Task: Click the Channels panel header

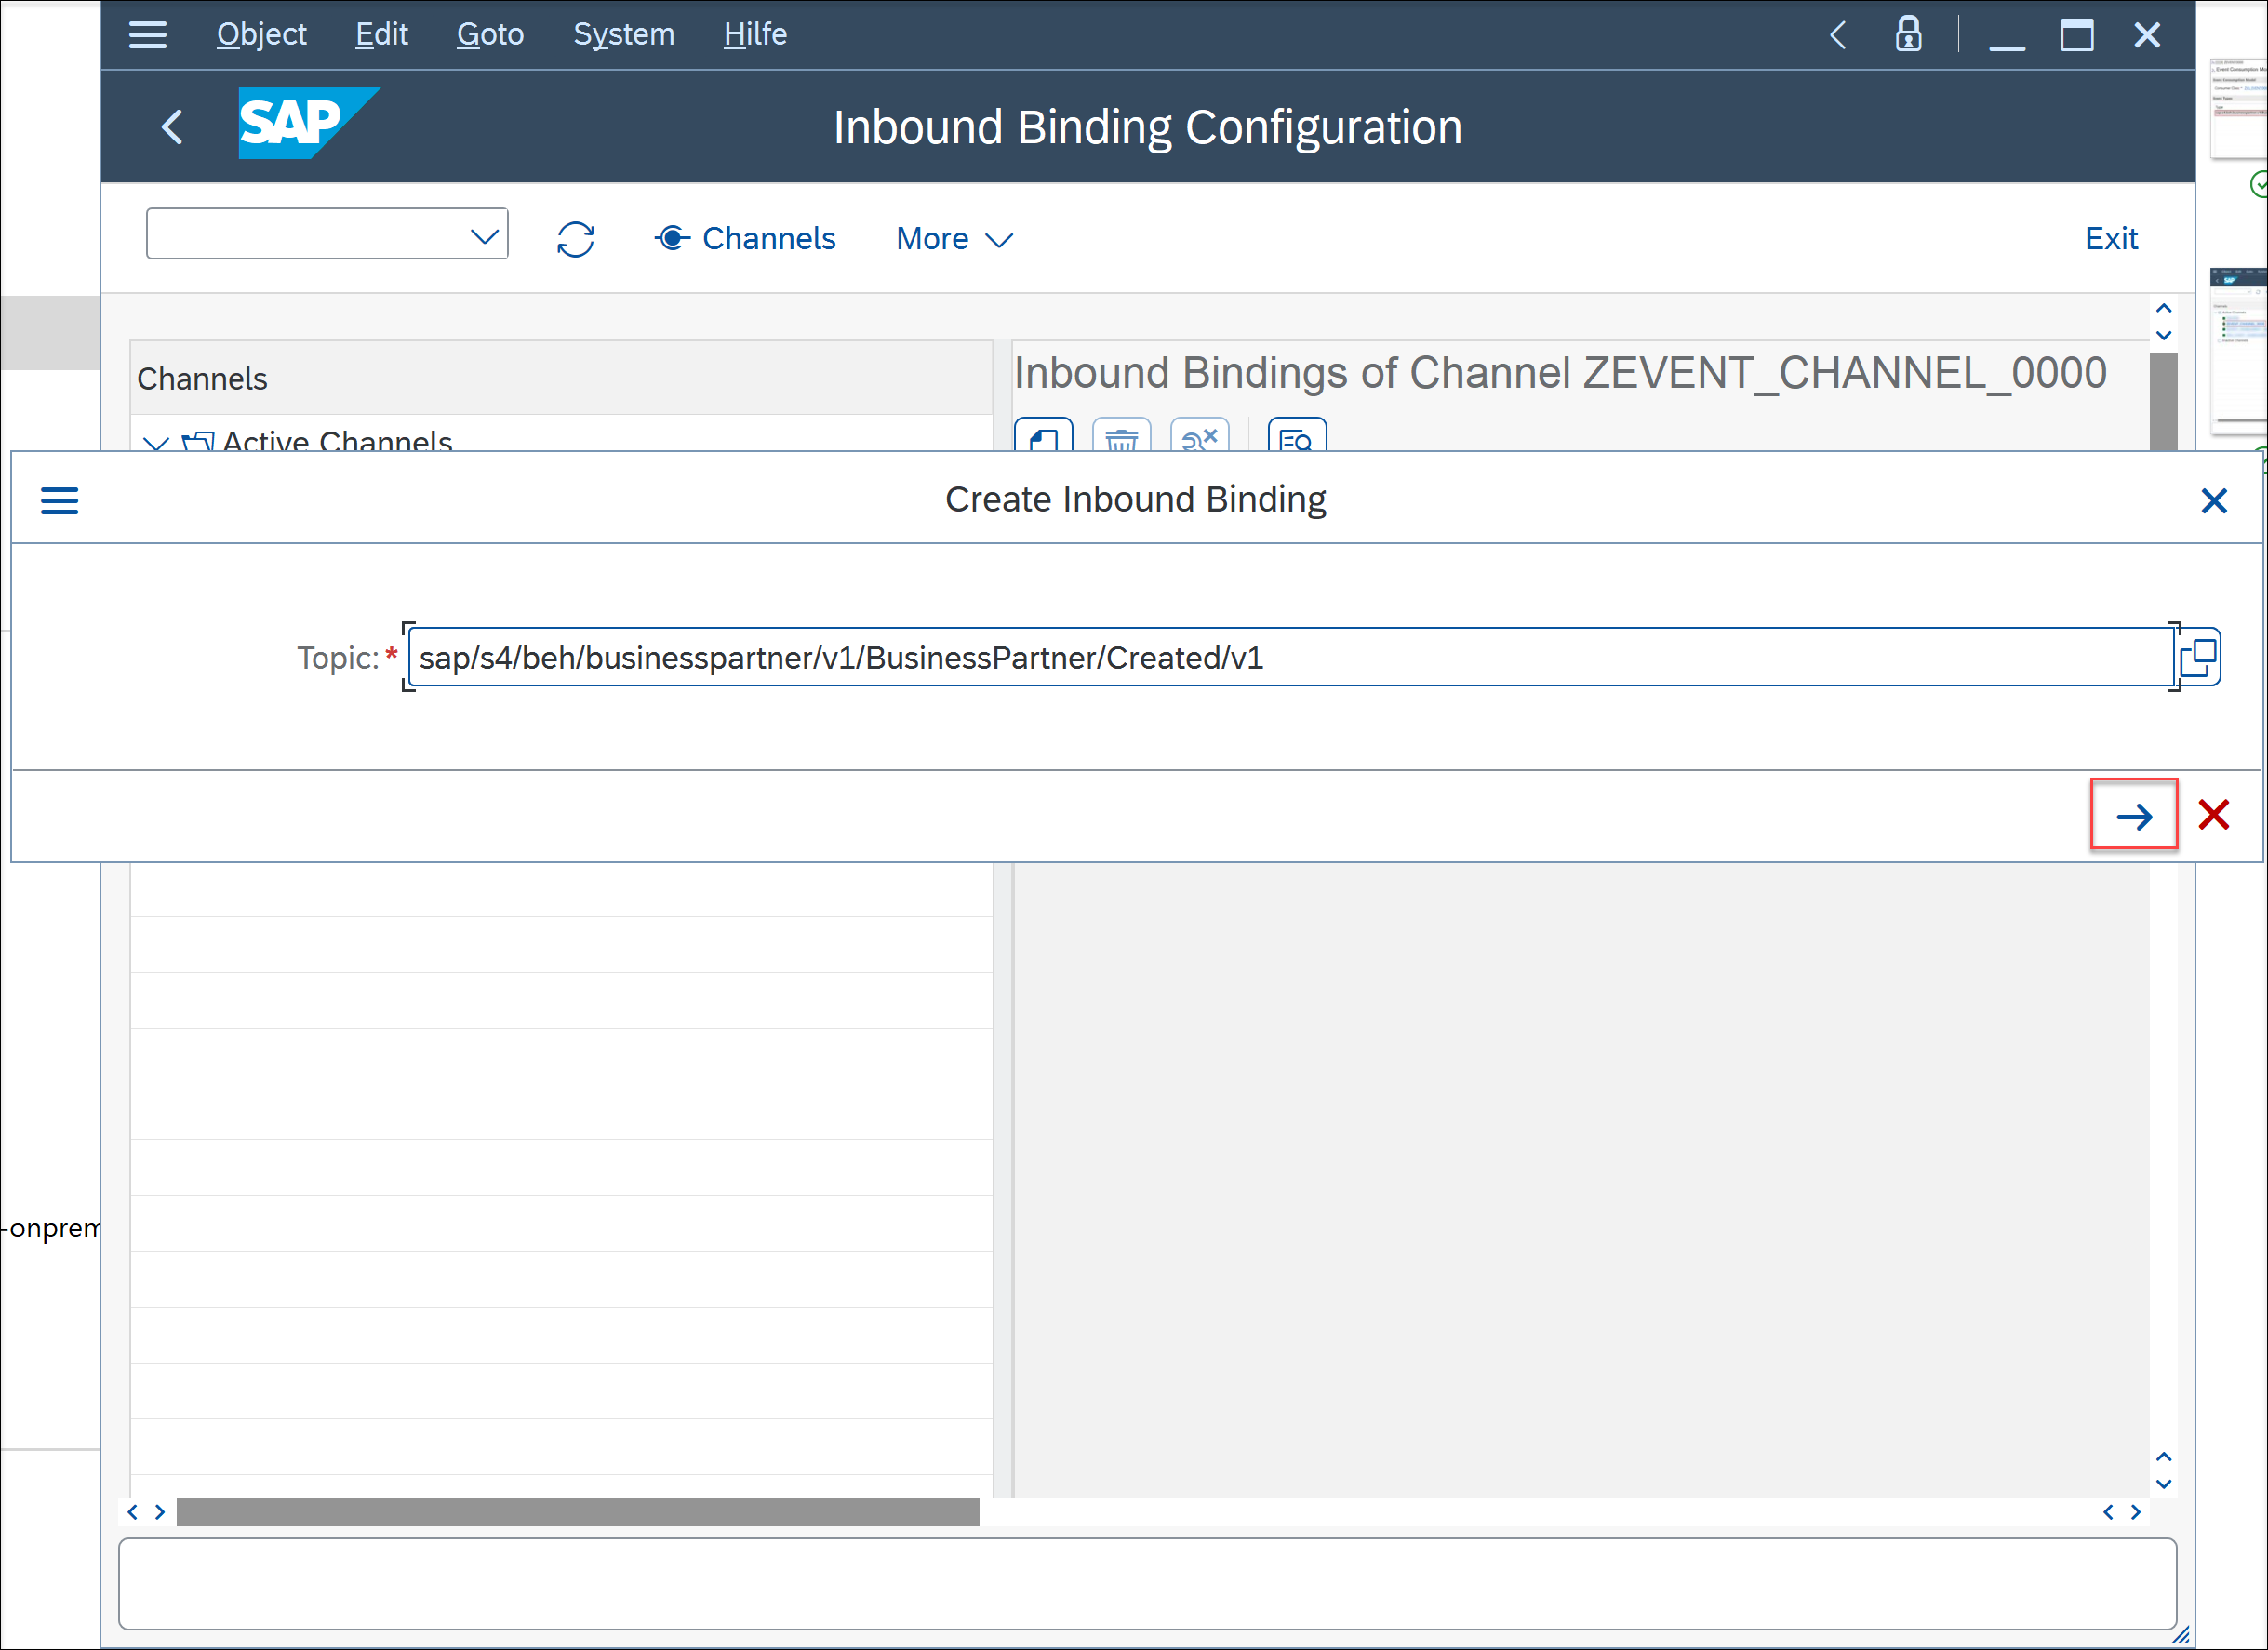Action: click(x=561, y=378)
